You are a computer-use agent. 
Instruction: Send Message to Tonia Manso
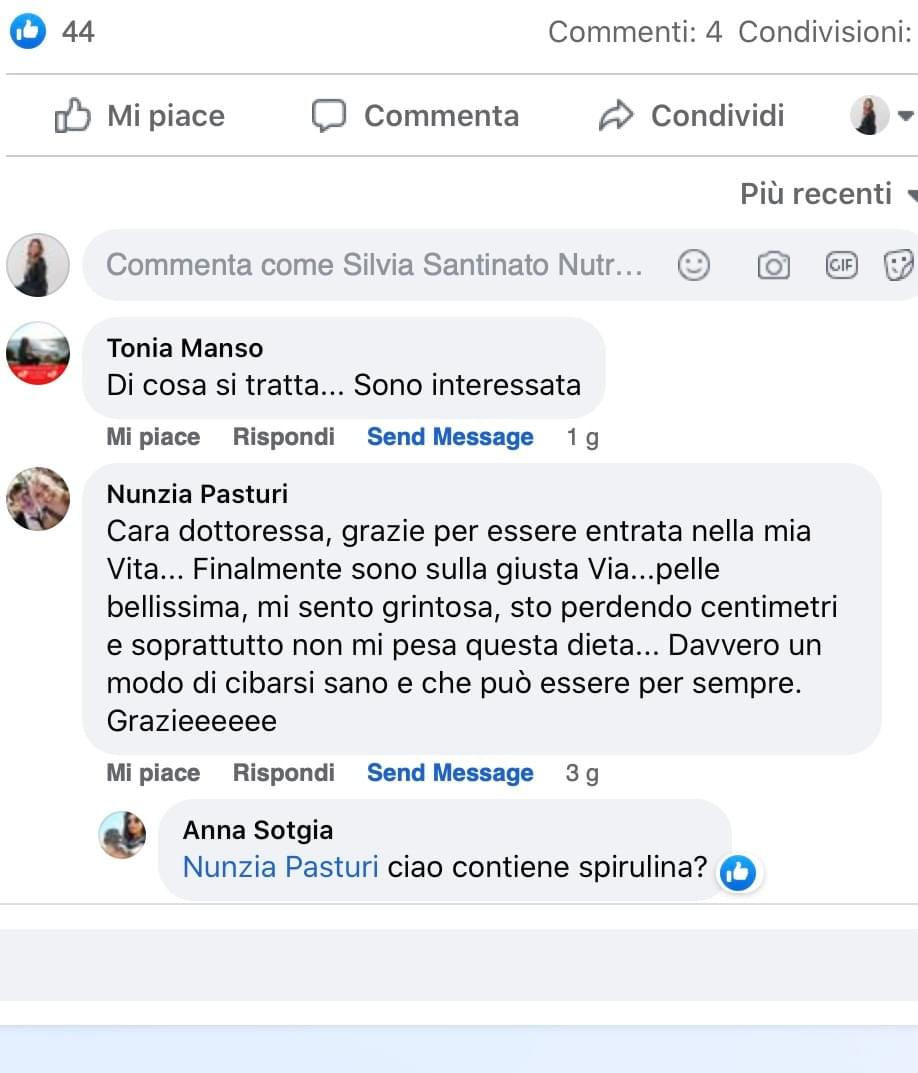tap(450, 437)
